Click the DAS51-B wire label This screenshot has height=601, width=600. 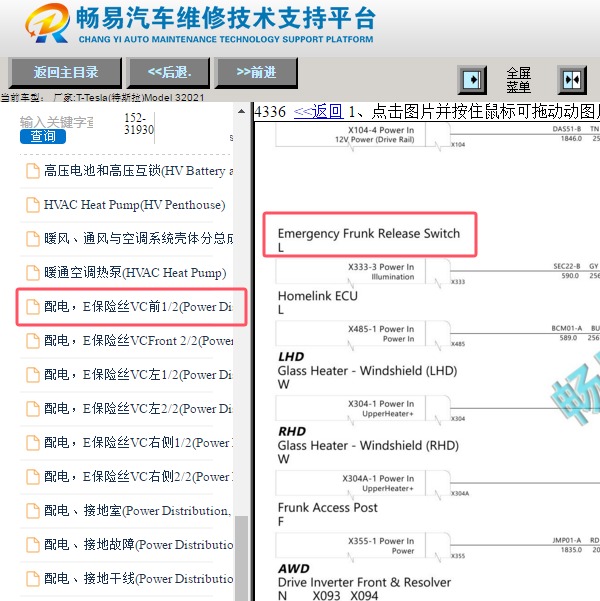pos(567,129)
